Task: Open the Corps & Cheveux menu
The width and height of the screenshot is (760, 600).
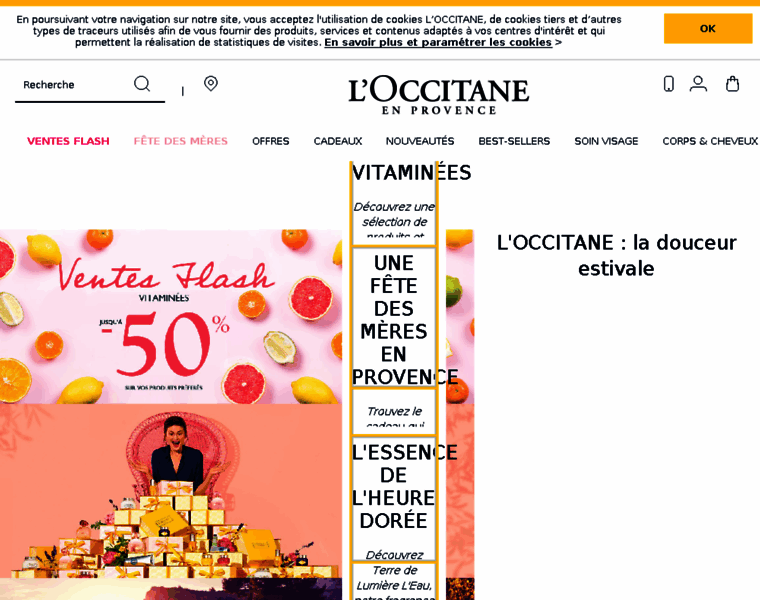Action: [710, 141]
